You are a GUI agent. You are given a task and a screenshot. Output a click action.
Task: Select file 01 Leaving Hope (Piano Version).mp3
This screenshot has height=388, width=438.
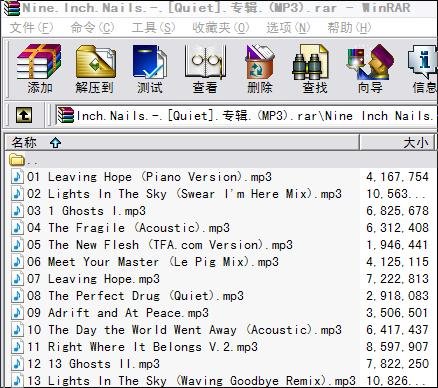pos(149,177)
